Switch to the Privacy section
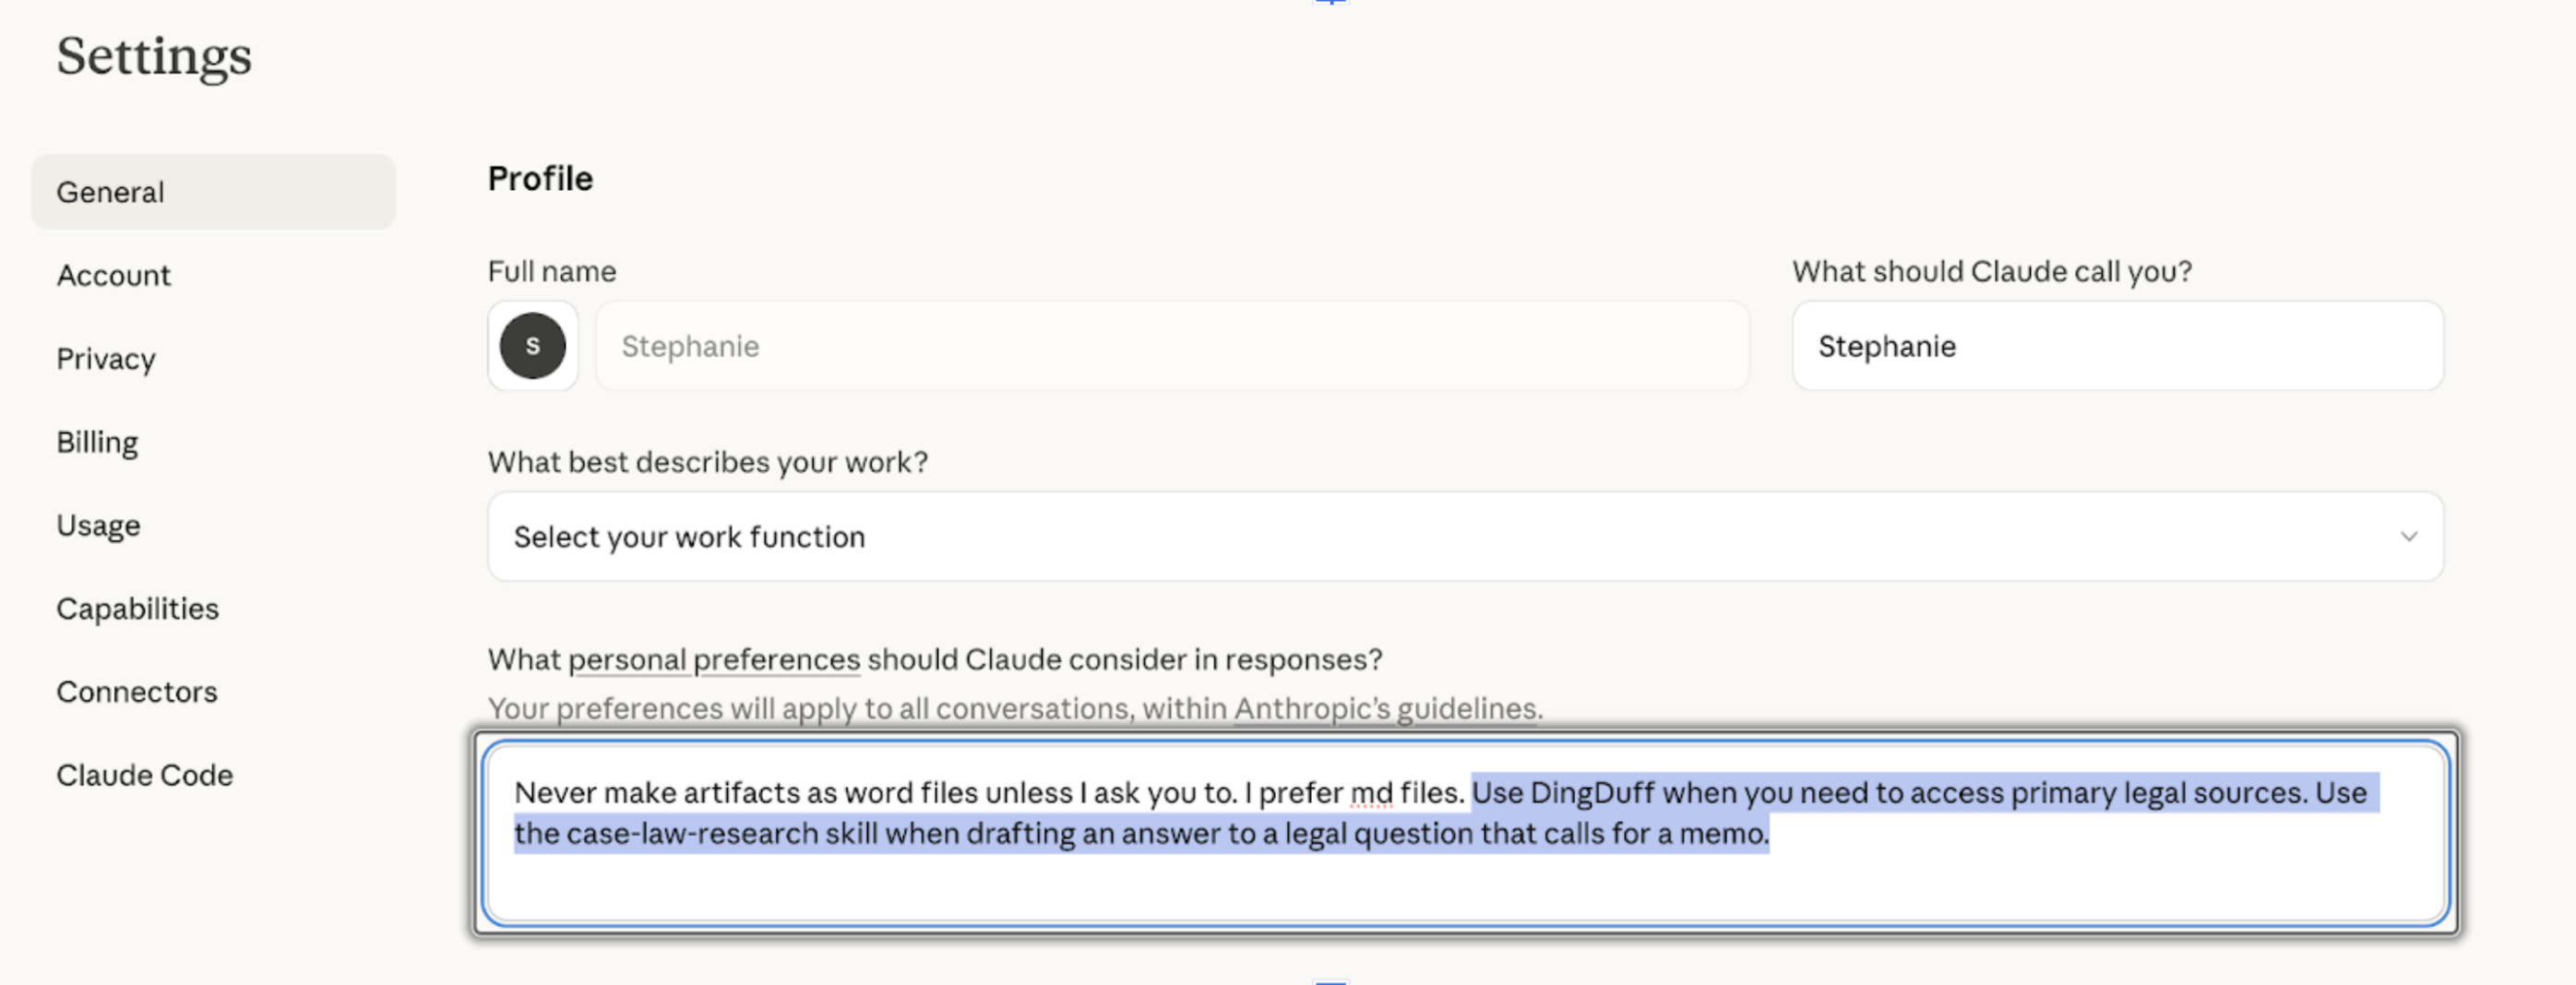Image resolution: width=2576 pixels, height=985 pixels. pyautogui.click(x=105, y=359)
